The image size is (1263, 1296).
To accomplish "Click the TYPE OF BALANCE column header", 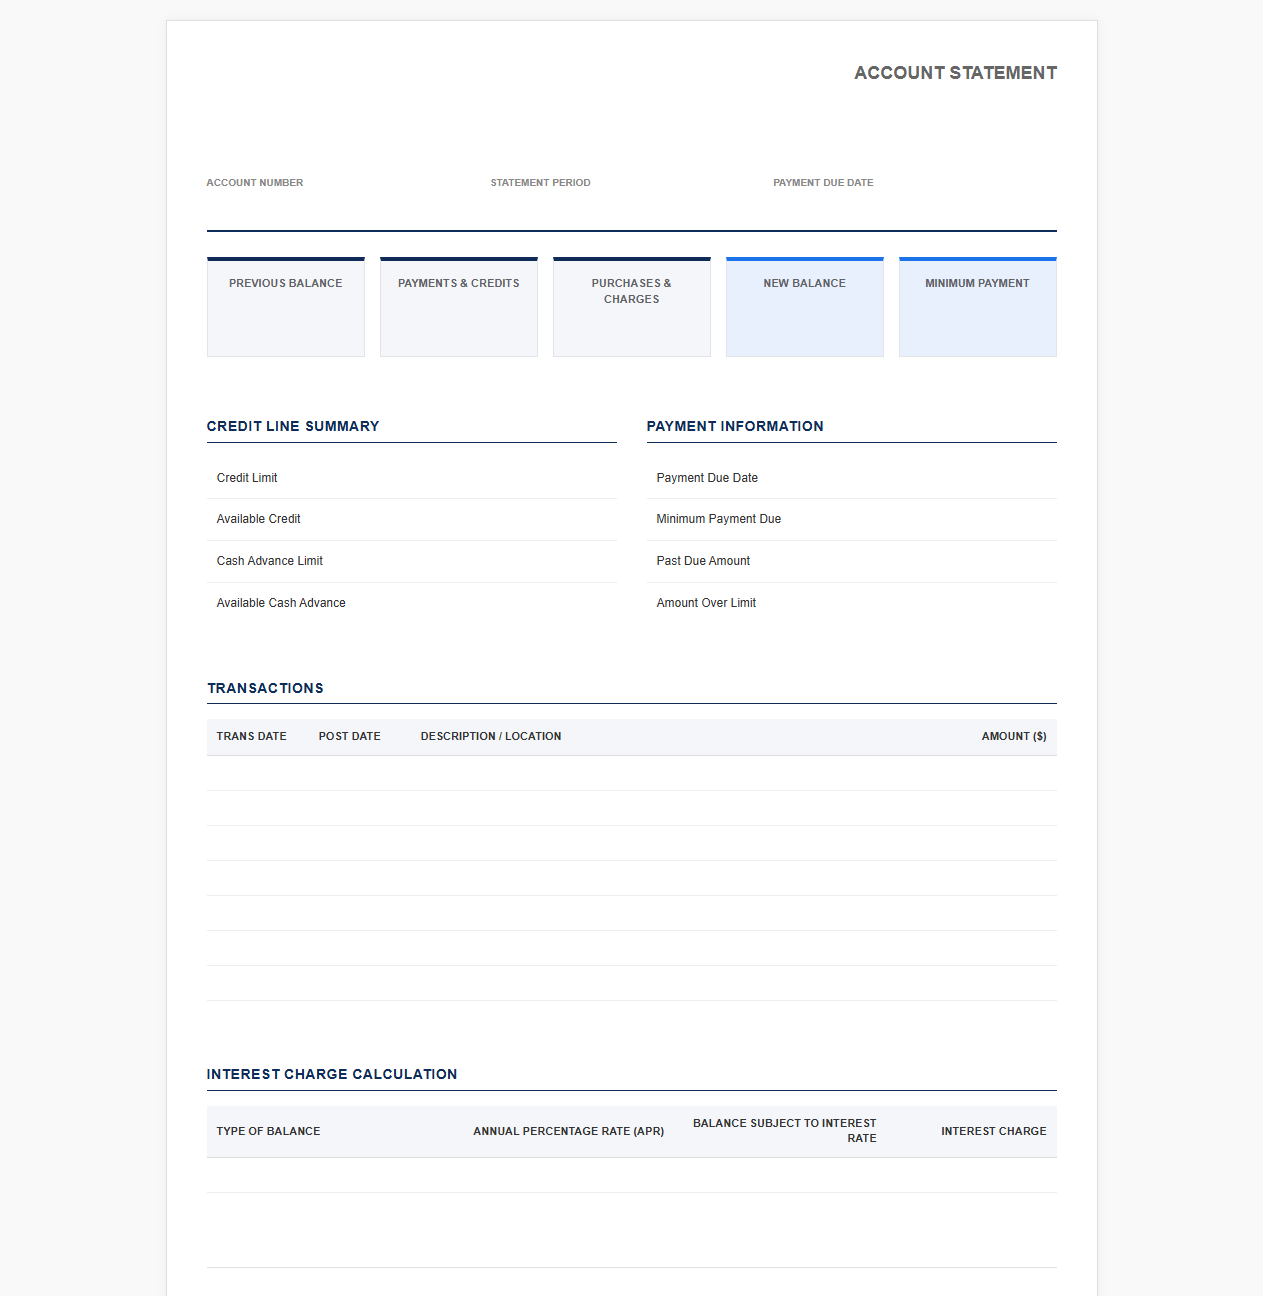I will click(269, 1131).
